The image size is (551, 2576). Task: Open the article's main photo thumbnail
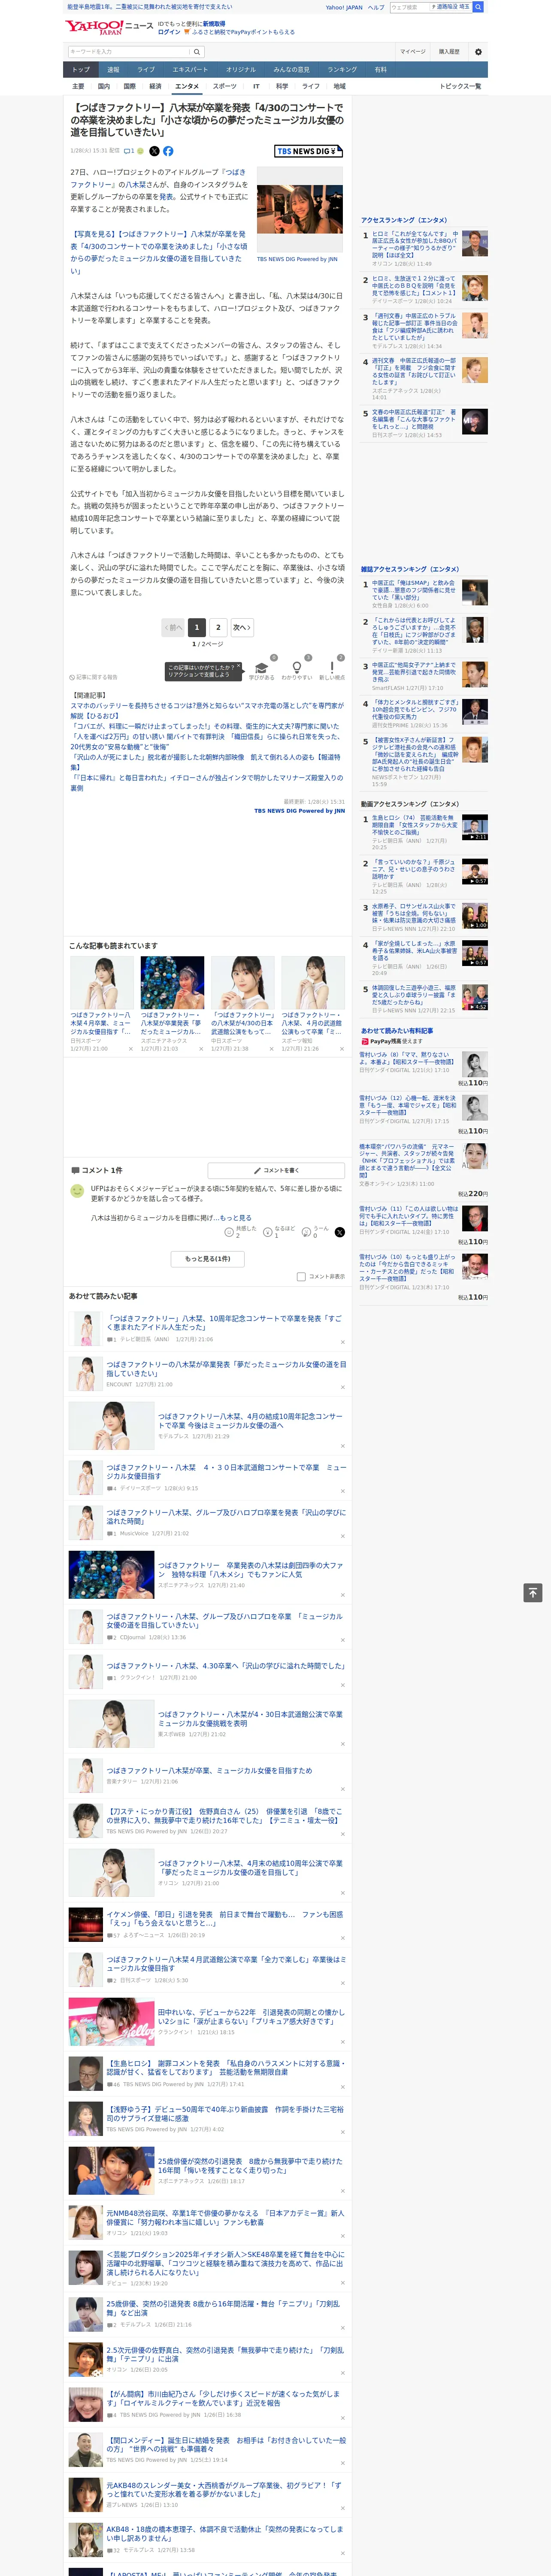tap(300, 209)
